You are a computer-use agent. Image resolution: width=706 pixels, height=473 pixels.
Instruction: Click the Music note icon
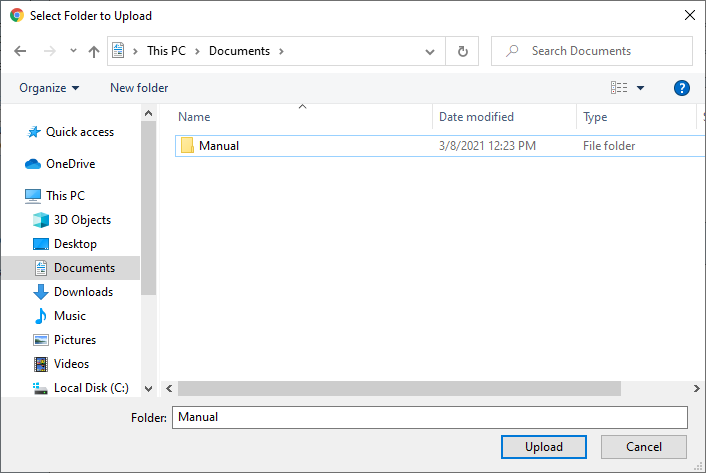pos(41,316)
